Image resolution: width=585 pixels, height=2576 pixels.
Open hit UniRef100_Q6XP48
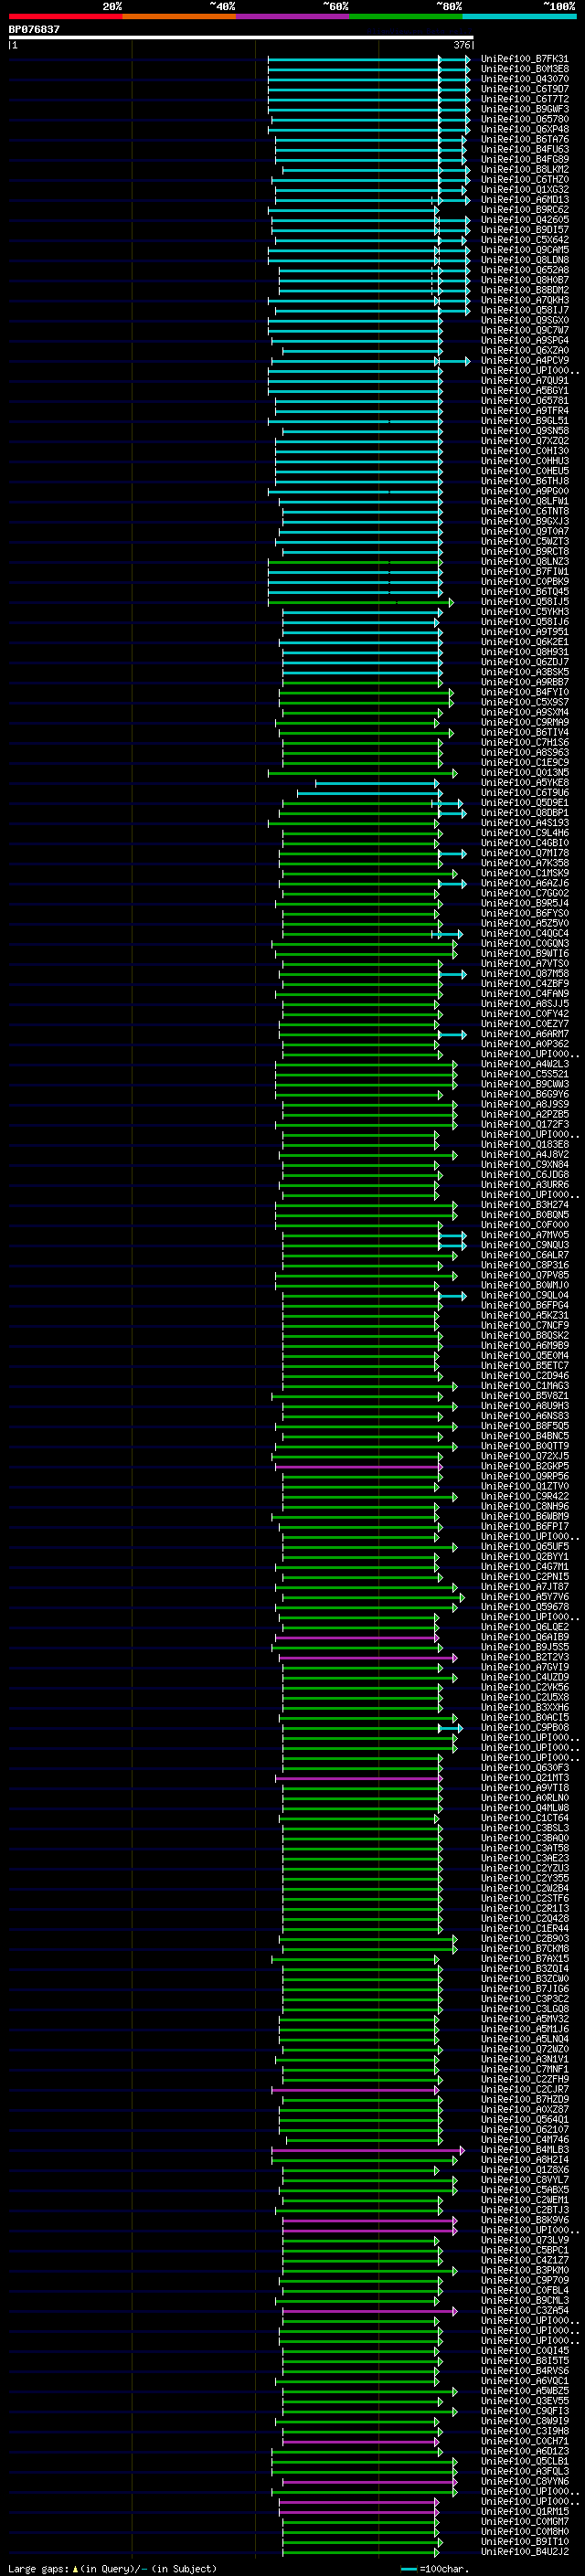click(524, 129)
